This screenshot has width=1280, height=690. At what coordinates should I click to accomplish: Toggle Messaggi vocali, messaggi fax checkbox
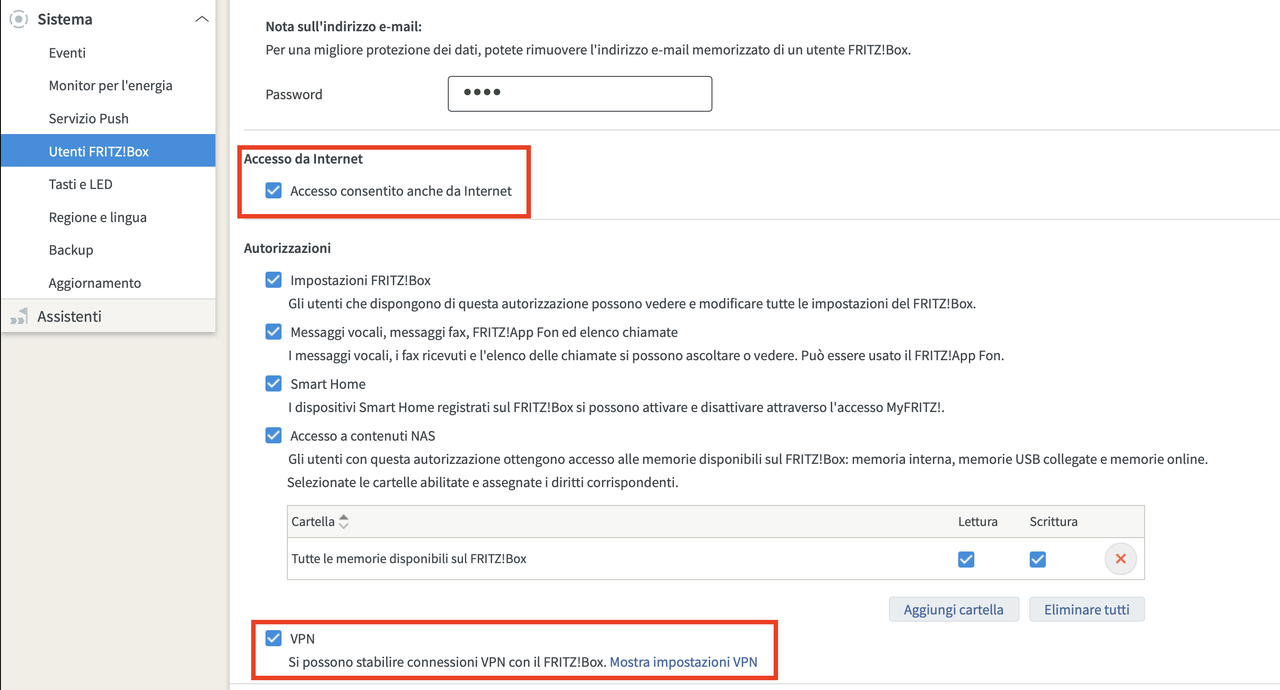click(273, 332)
